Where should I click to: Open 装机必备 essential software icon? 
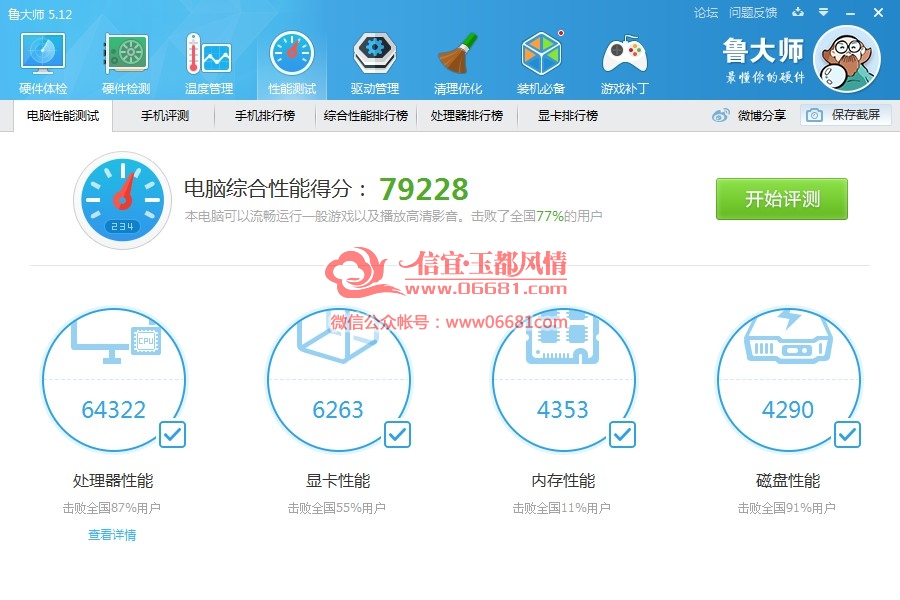tap(541, 53)
